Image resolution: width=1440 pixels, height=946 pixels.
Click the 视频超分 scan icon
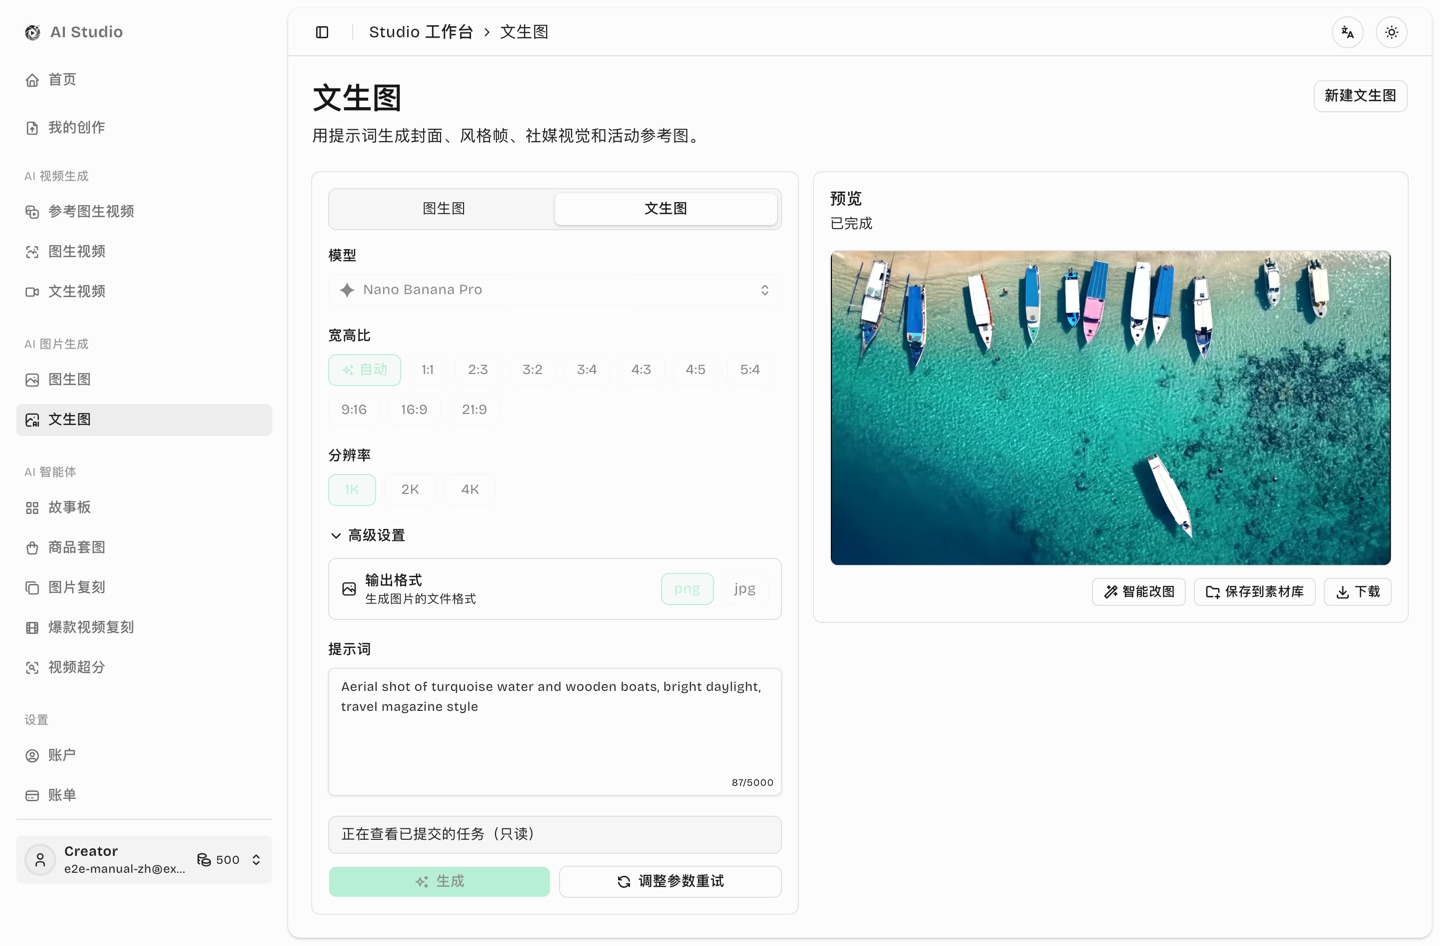pyautogui.click(x=32, y=668)
